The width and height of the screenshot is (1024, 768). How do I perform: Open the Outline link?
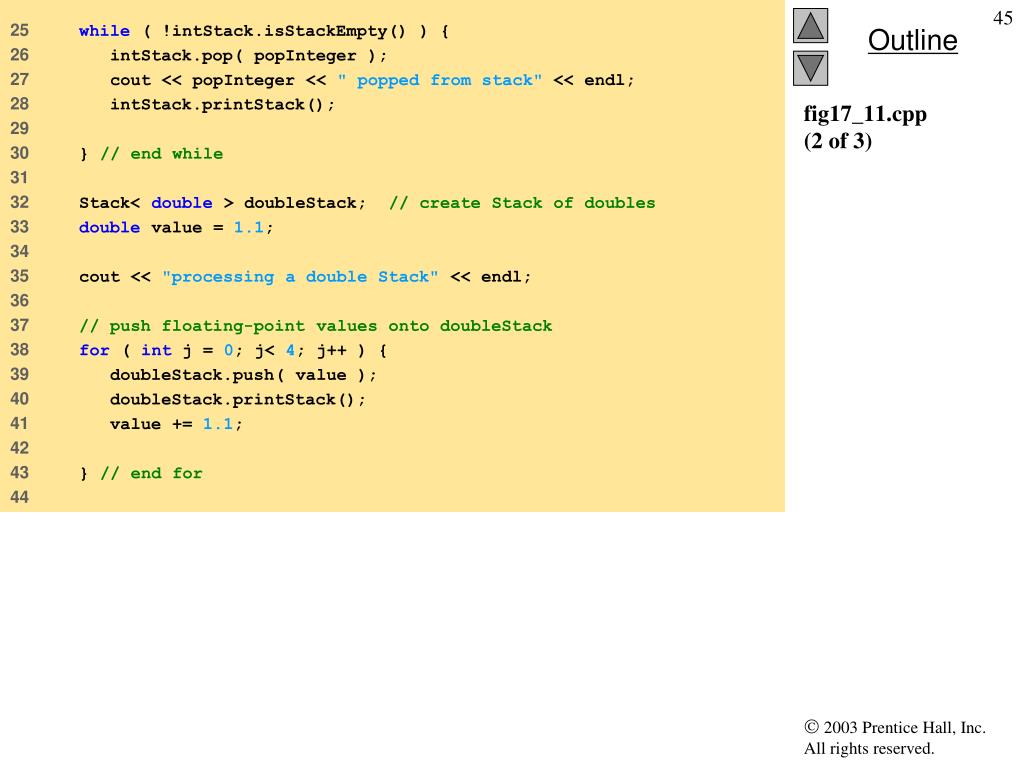912,41
